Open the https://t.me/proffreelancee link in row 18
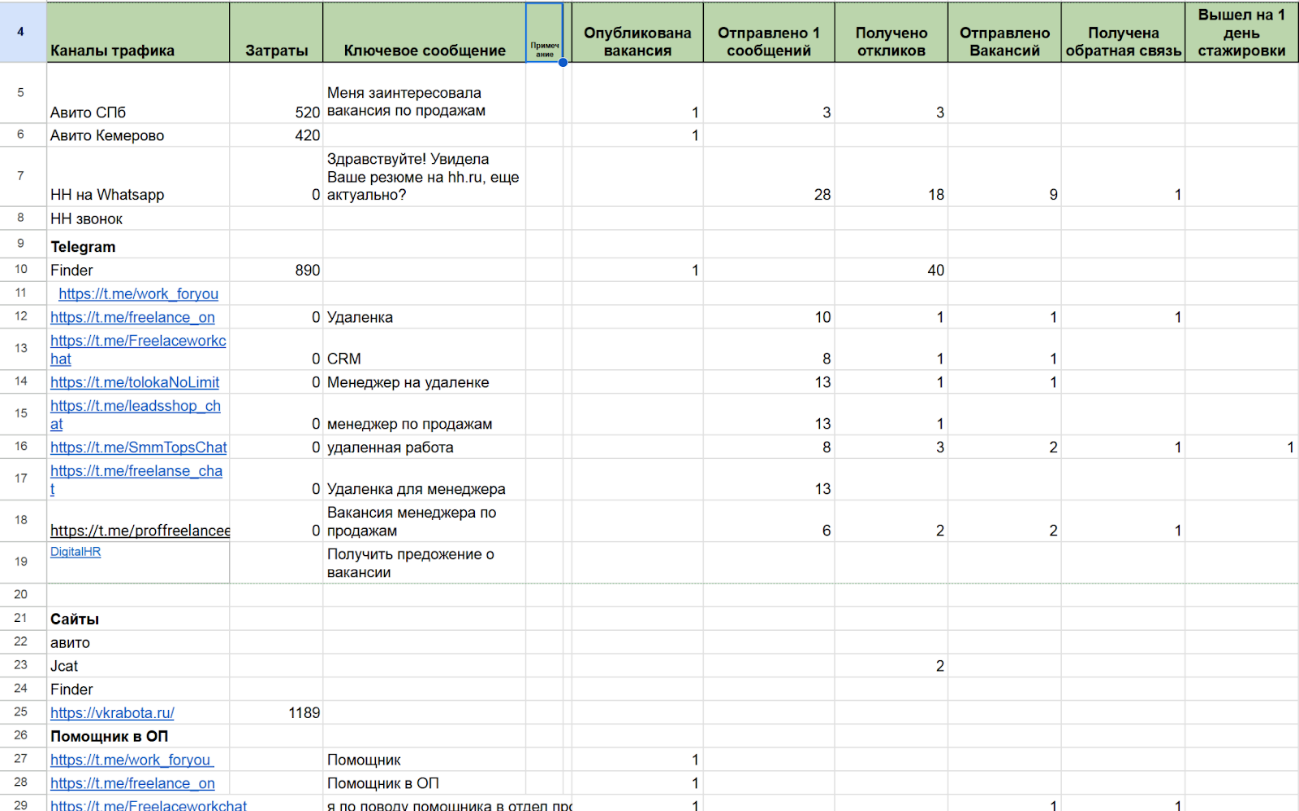 (x=140, y=531)
